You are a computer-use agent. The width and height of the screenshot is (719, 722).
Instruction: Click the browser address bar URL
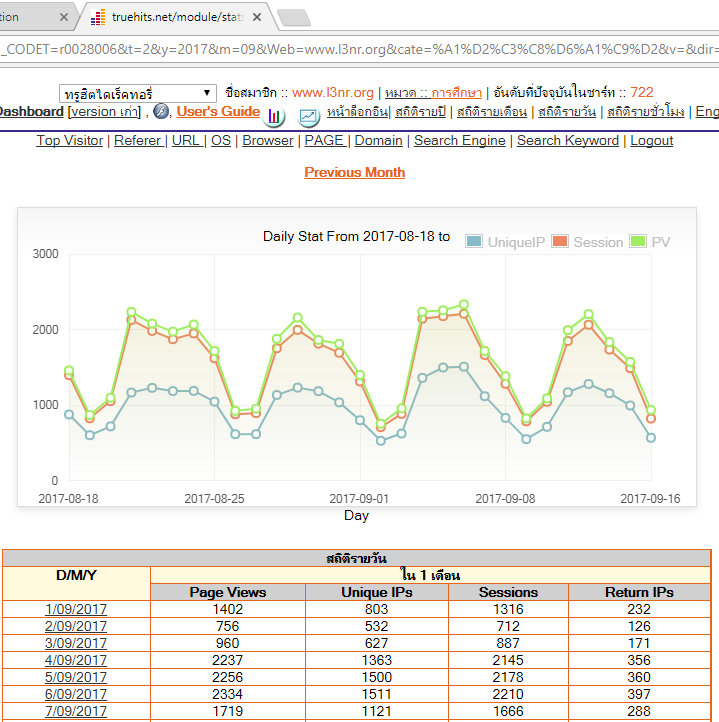pos(359,49)
